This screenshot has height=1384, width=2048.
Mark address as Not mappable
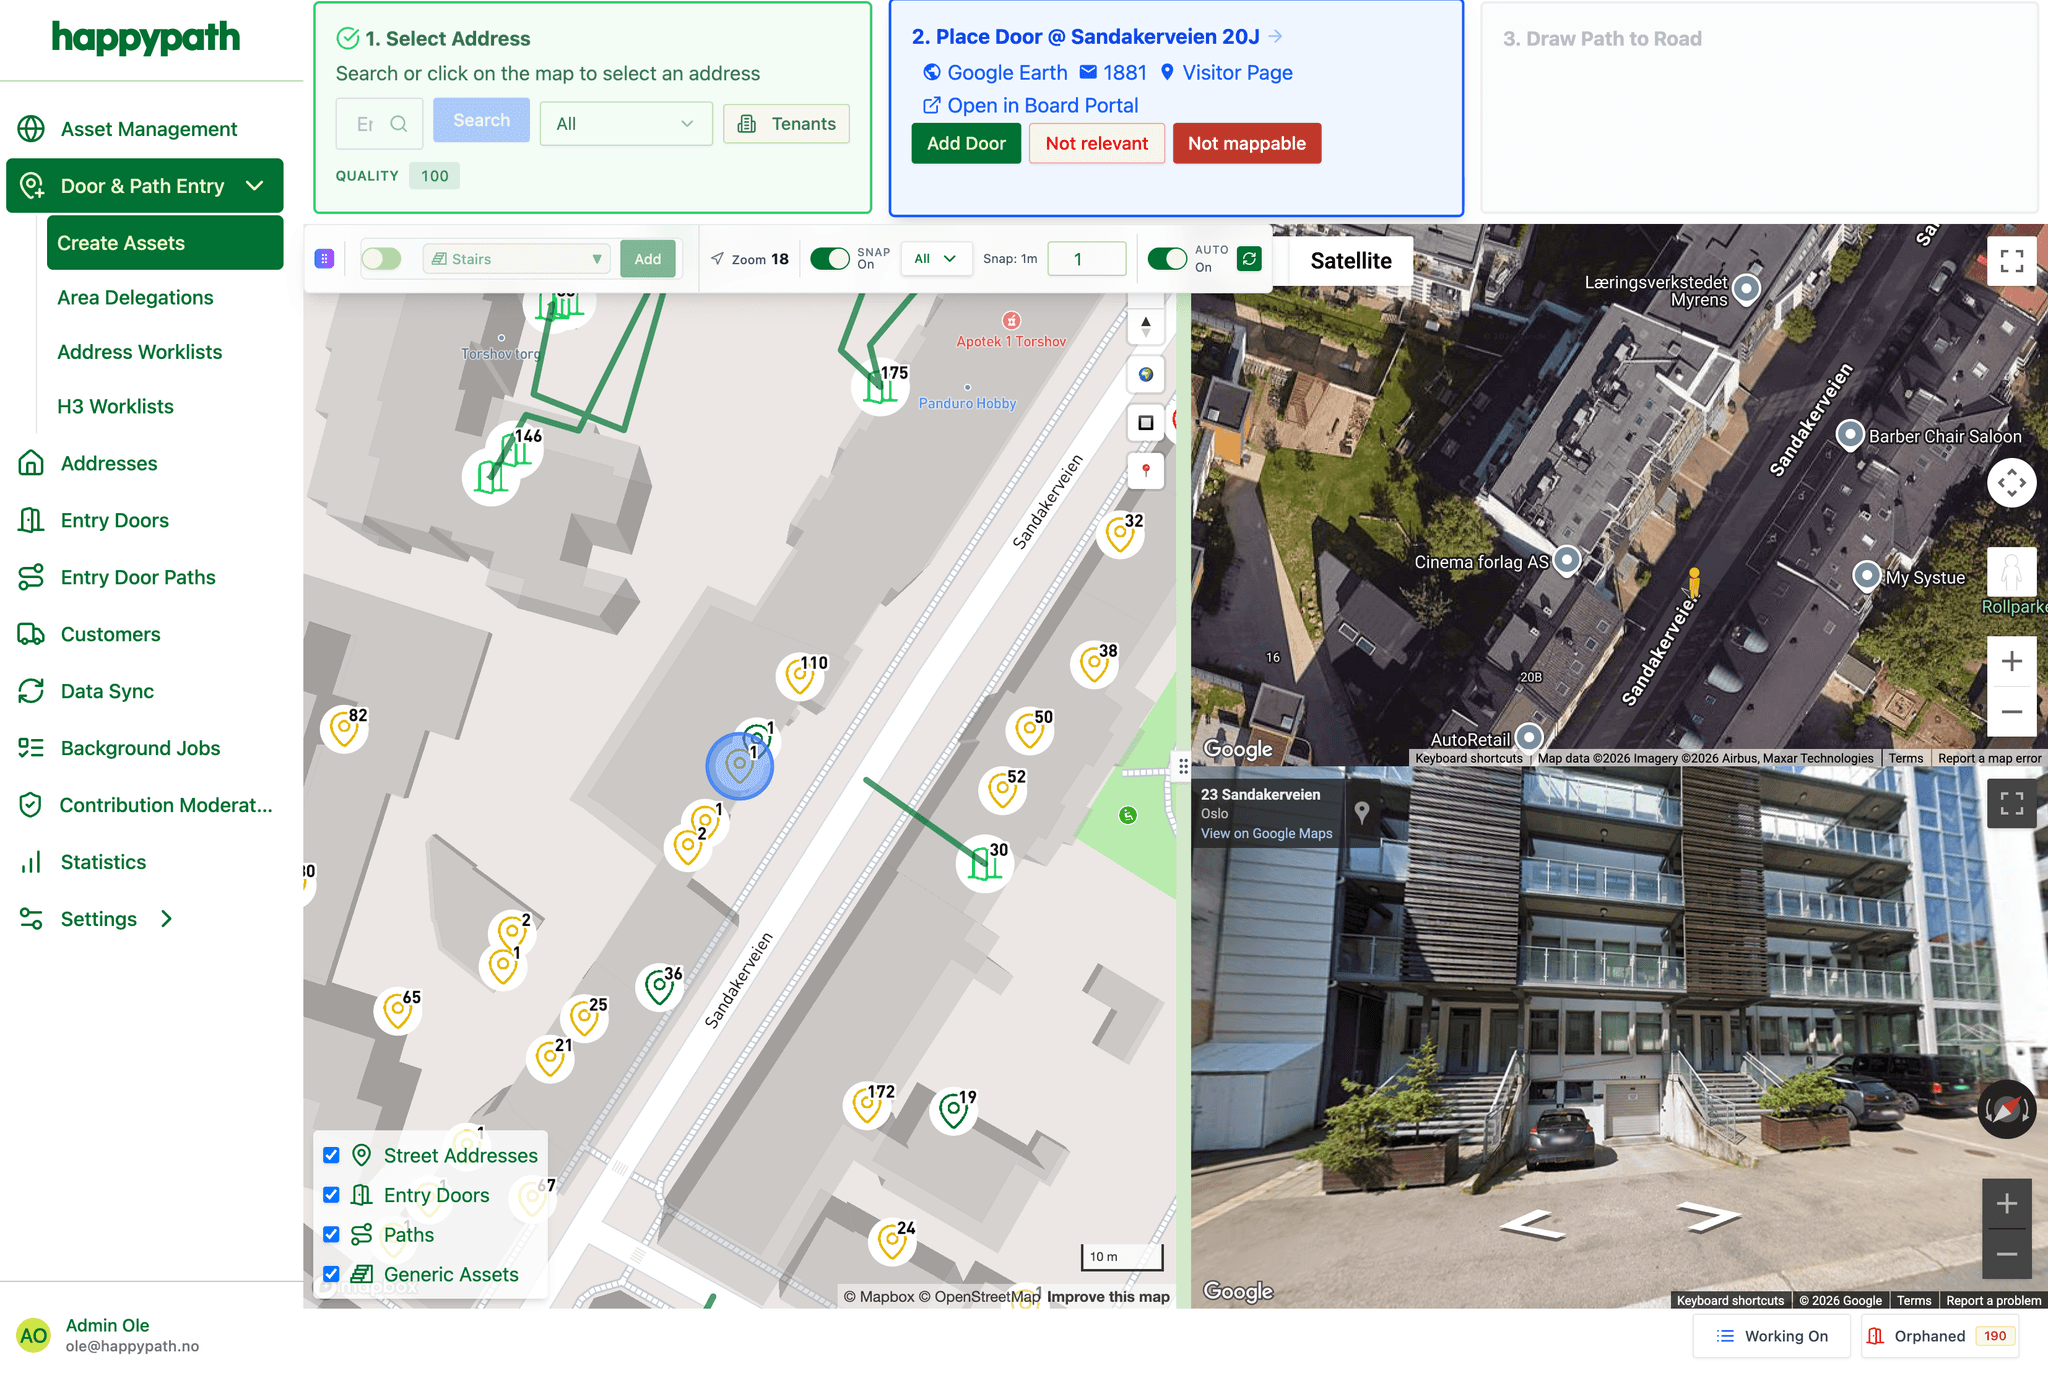(x=1247, y=143)
